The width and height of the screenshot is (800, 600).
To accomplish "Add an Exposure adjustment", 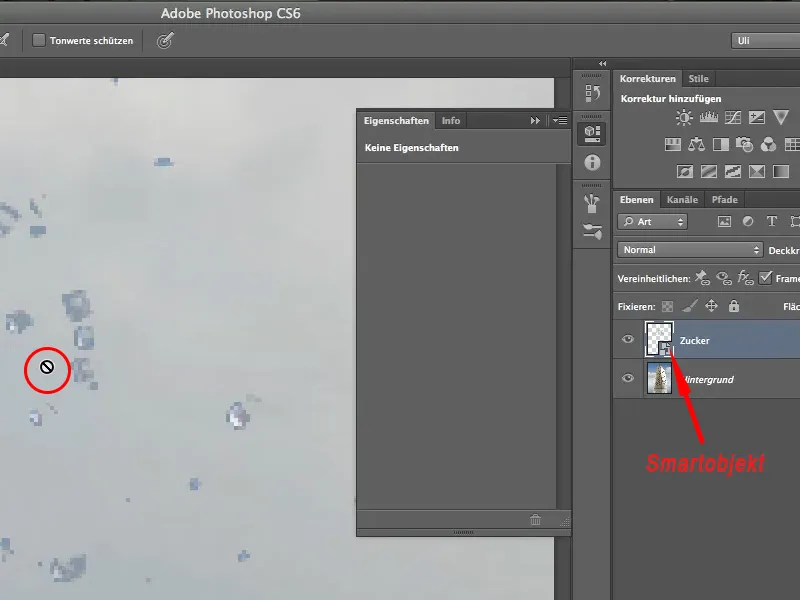I will click(x=757, y=118).
